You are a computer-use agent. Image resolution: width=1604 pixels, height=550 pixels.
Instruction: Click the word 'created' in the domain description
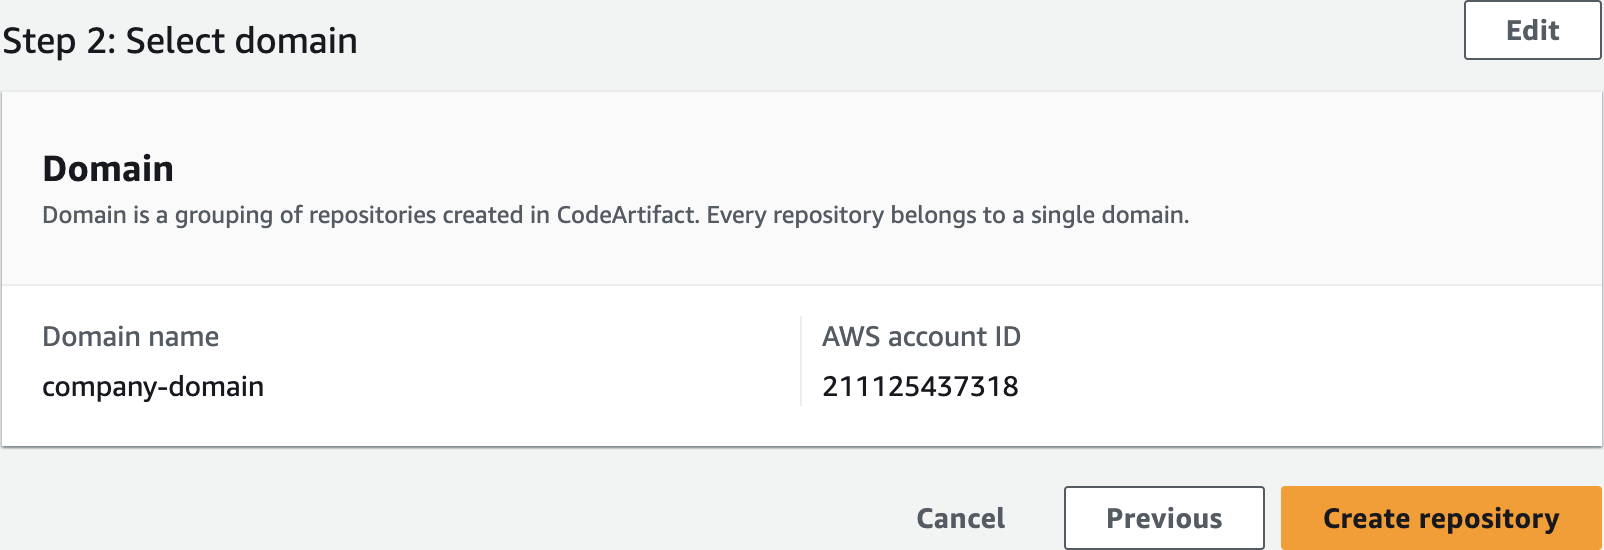click(x=483, y=215)
